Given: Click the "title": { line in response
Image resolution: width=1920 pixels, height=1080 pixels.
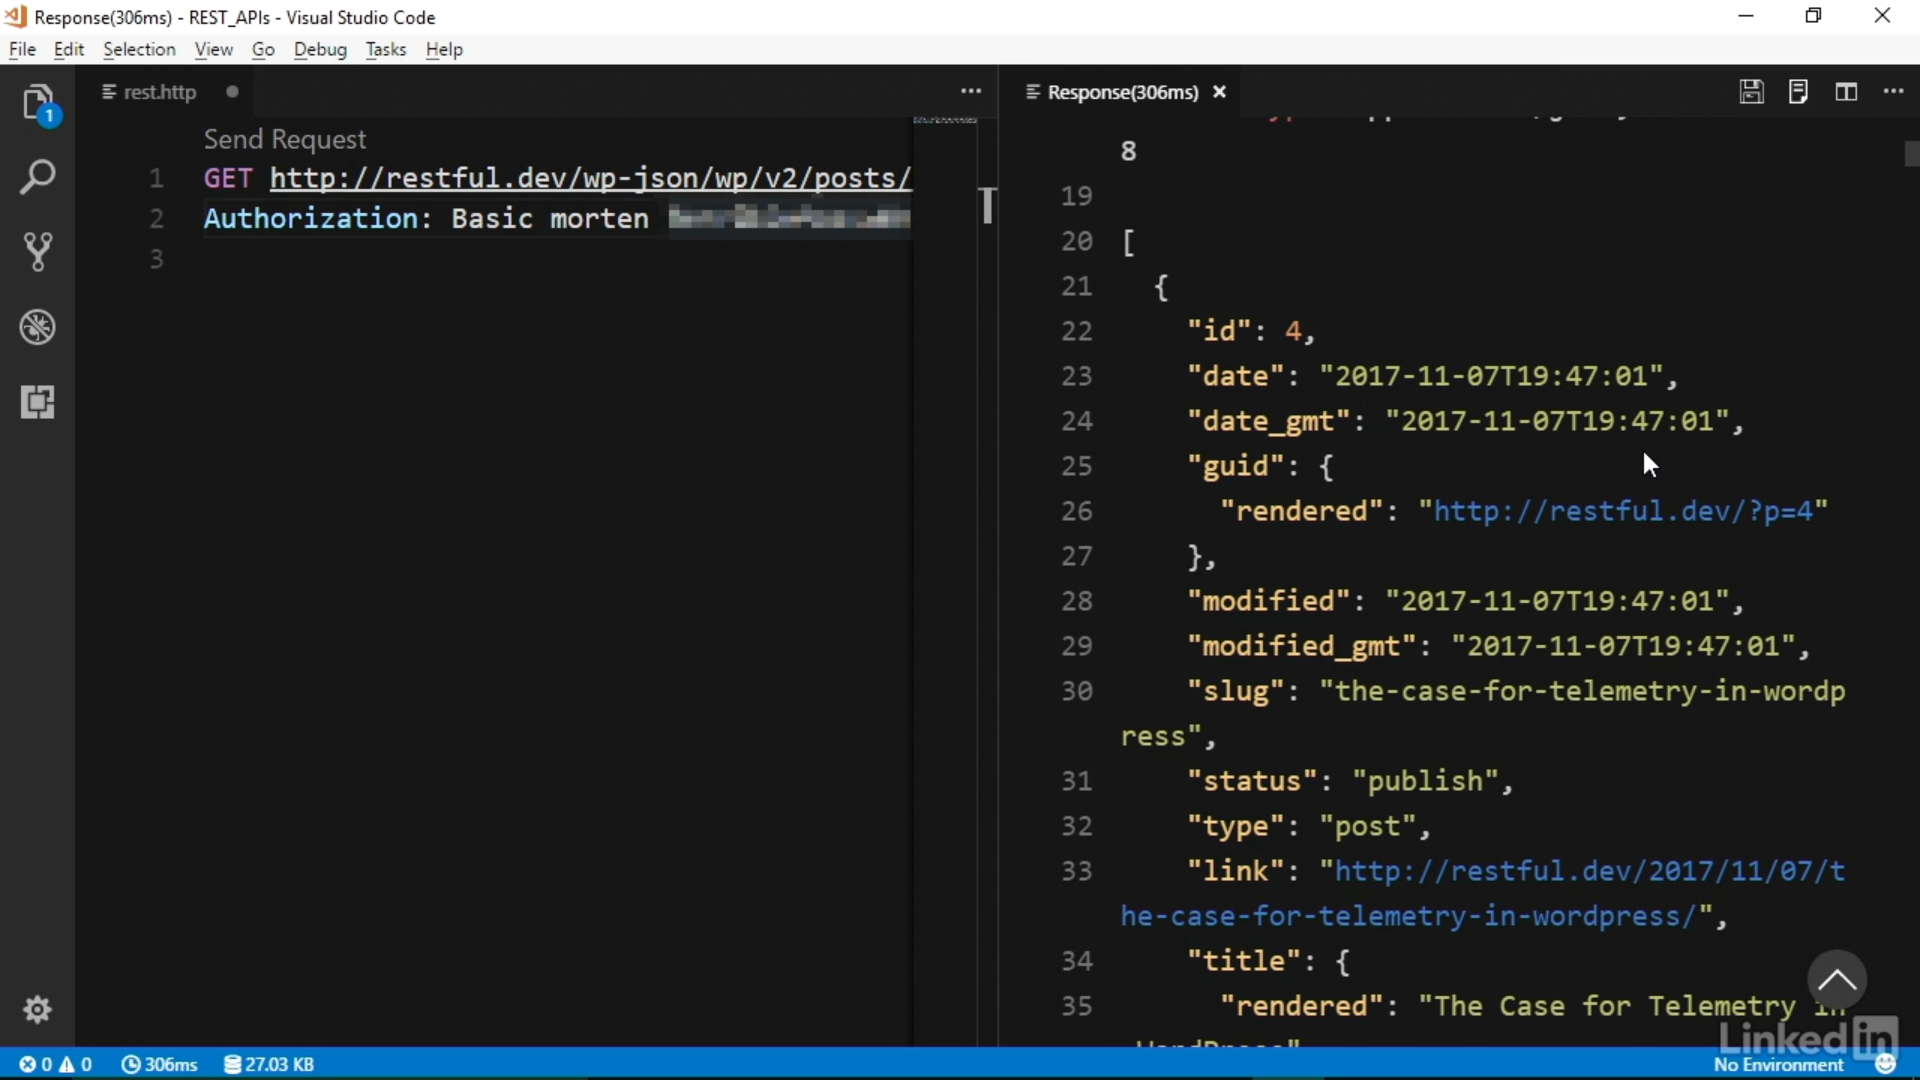Looking at the screenshot, I should 1268,961.
